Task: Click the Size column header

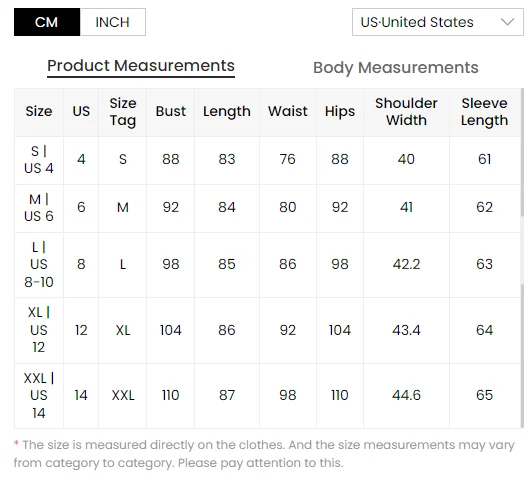Action: coord(39,111)
